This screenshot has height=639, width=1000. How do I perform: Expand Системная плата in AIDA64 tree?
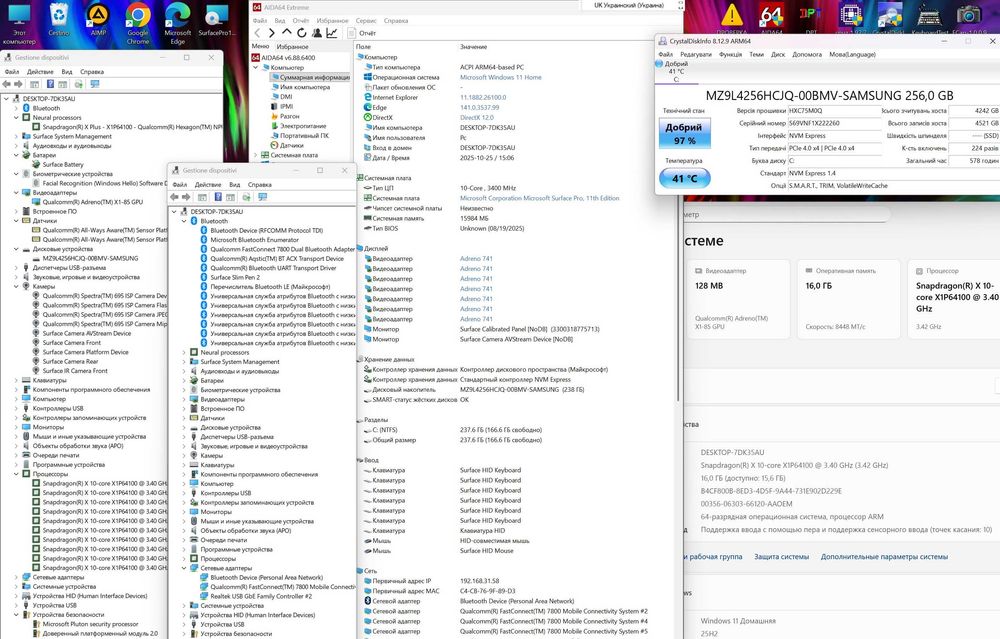(x=256, y=155)
